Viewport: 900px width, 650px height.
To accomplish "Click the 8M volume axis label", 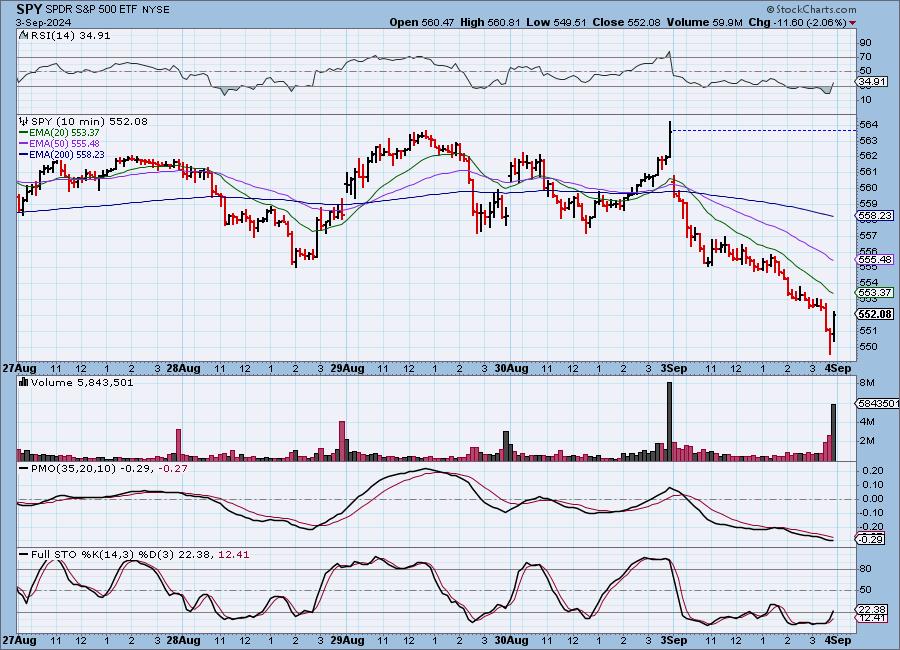I will tap(867, 383).
